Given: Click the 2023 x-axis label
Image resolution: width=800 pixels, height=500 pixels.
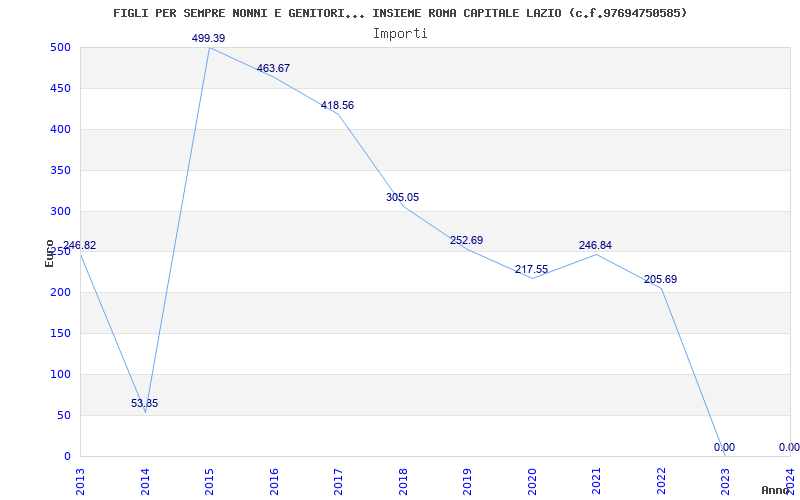Looking at the screenshot, I should pyautogui.click(x=726, y=482).
